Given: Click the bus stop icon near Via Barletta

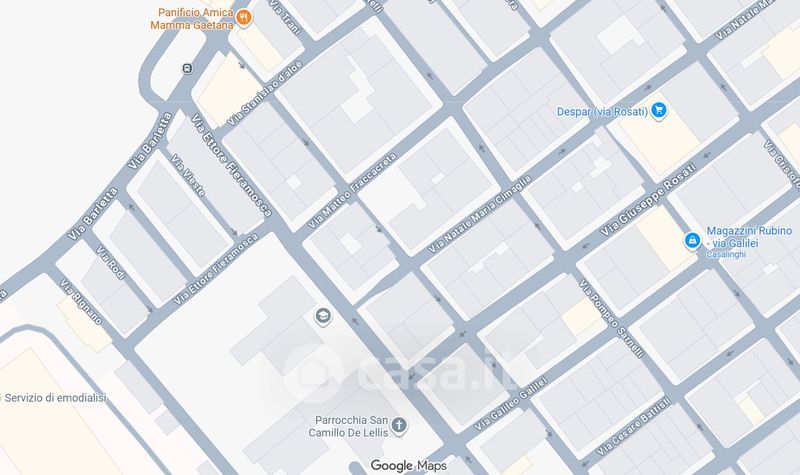Looking at the screenshot, I should pos(188,68).
